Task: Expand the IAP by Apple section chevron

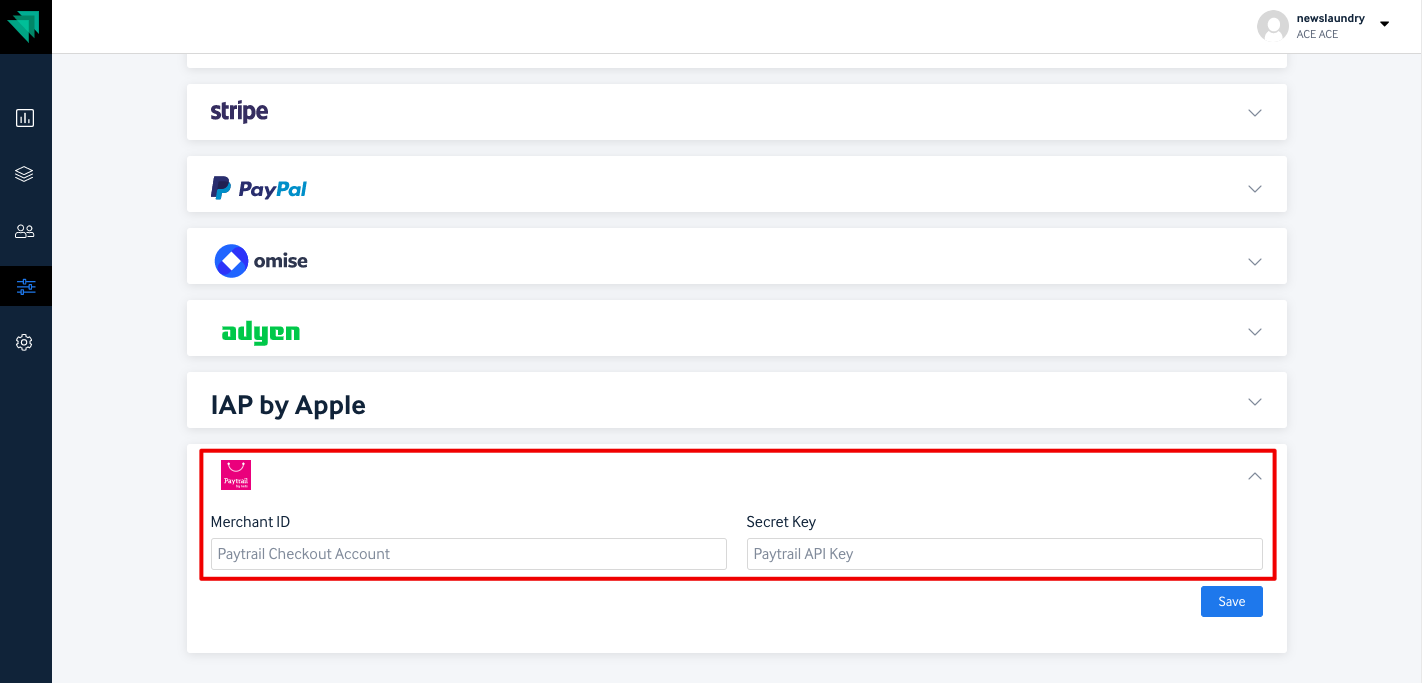Action: (1255, 402)
